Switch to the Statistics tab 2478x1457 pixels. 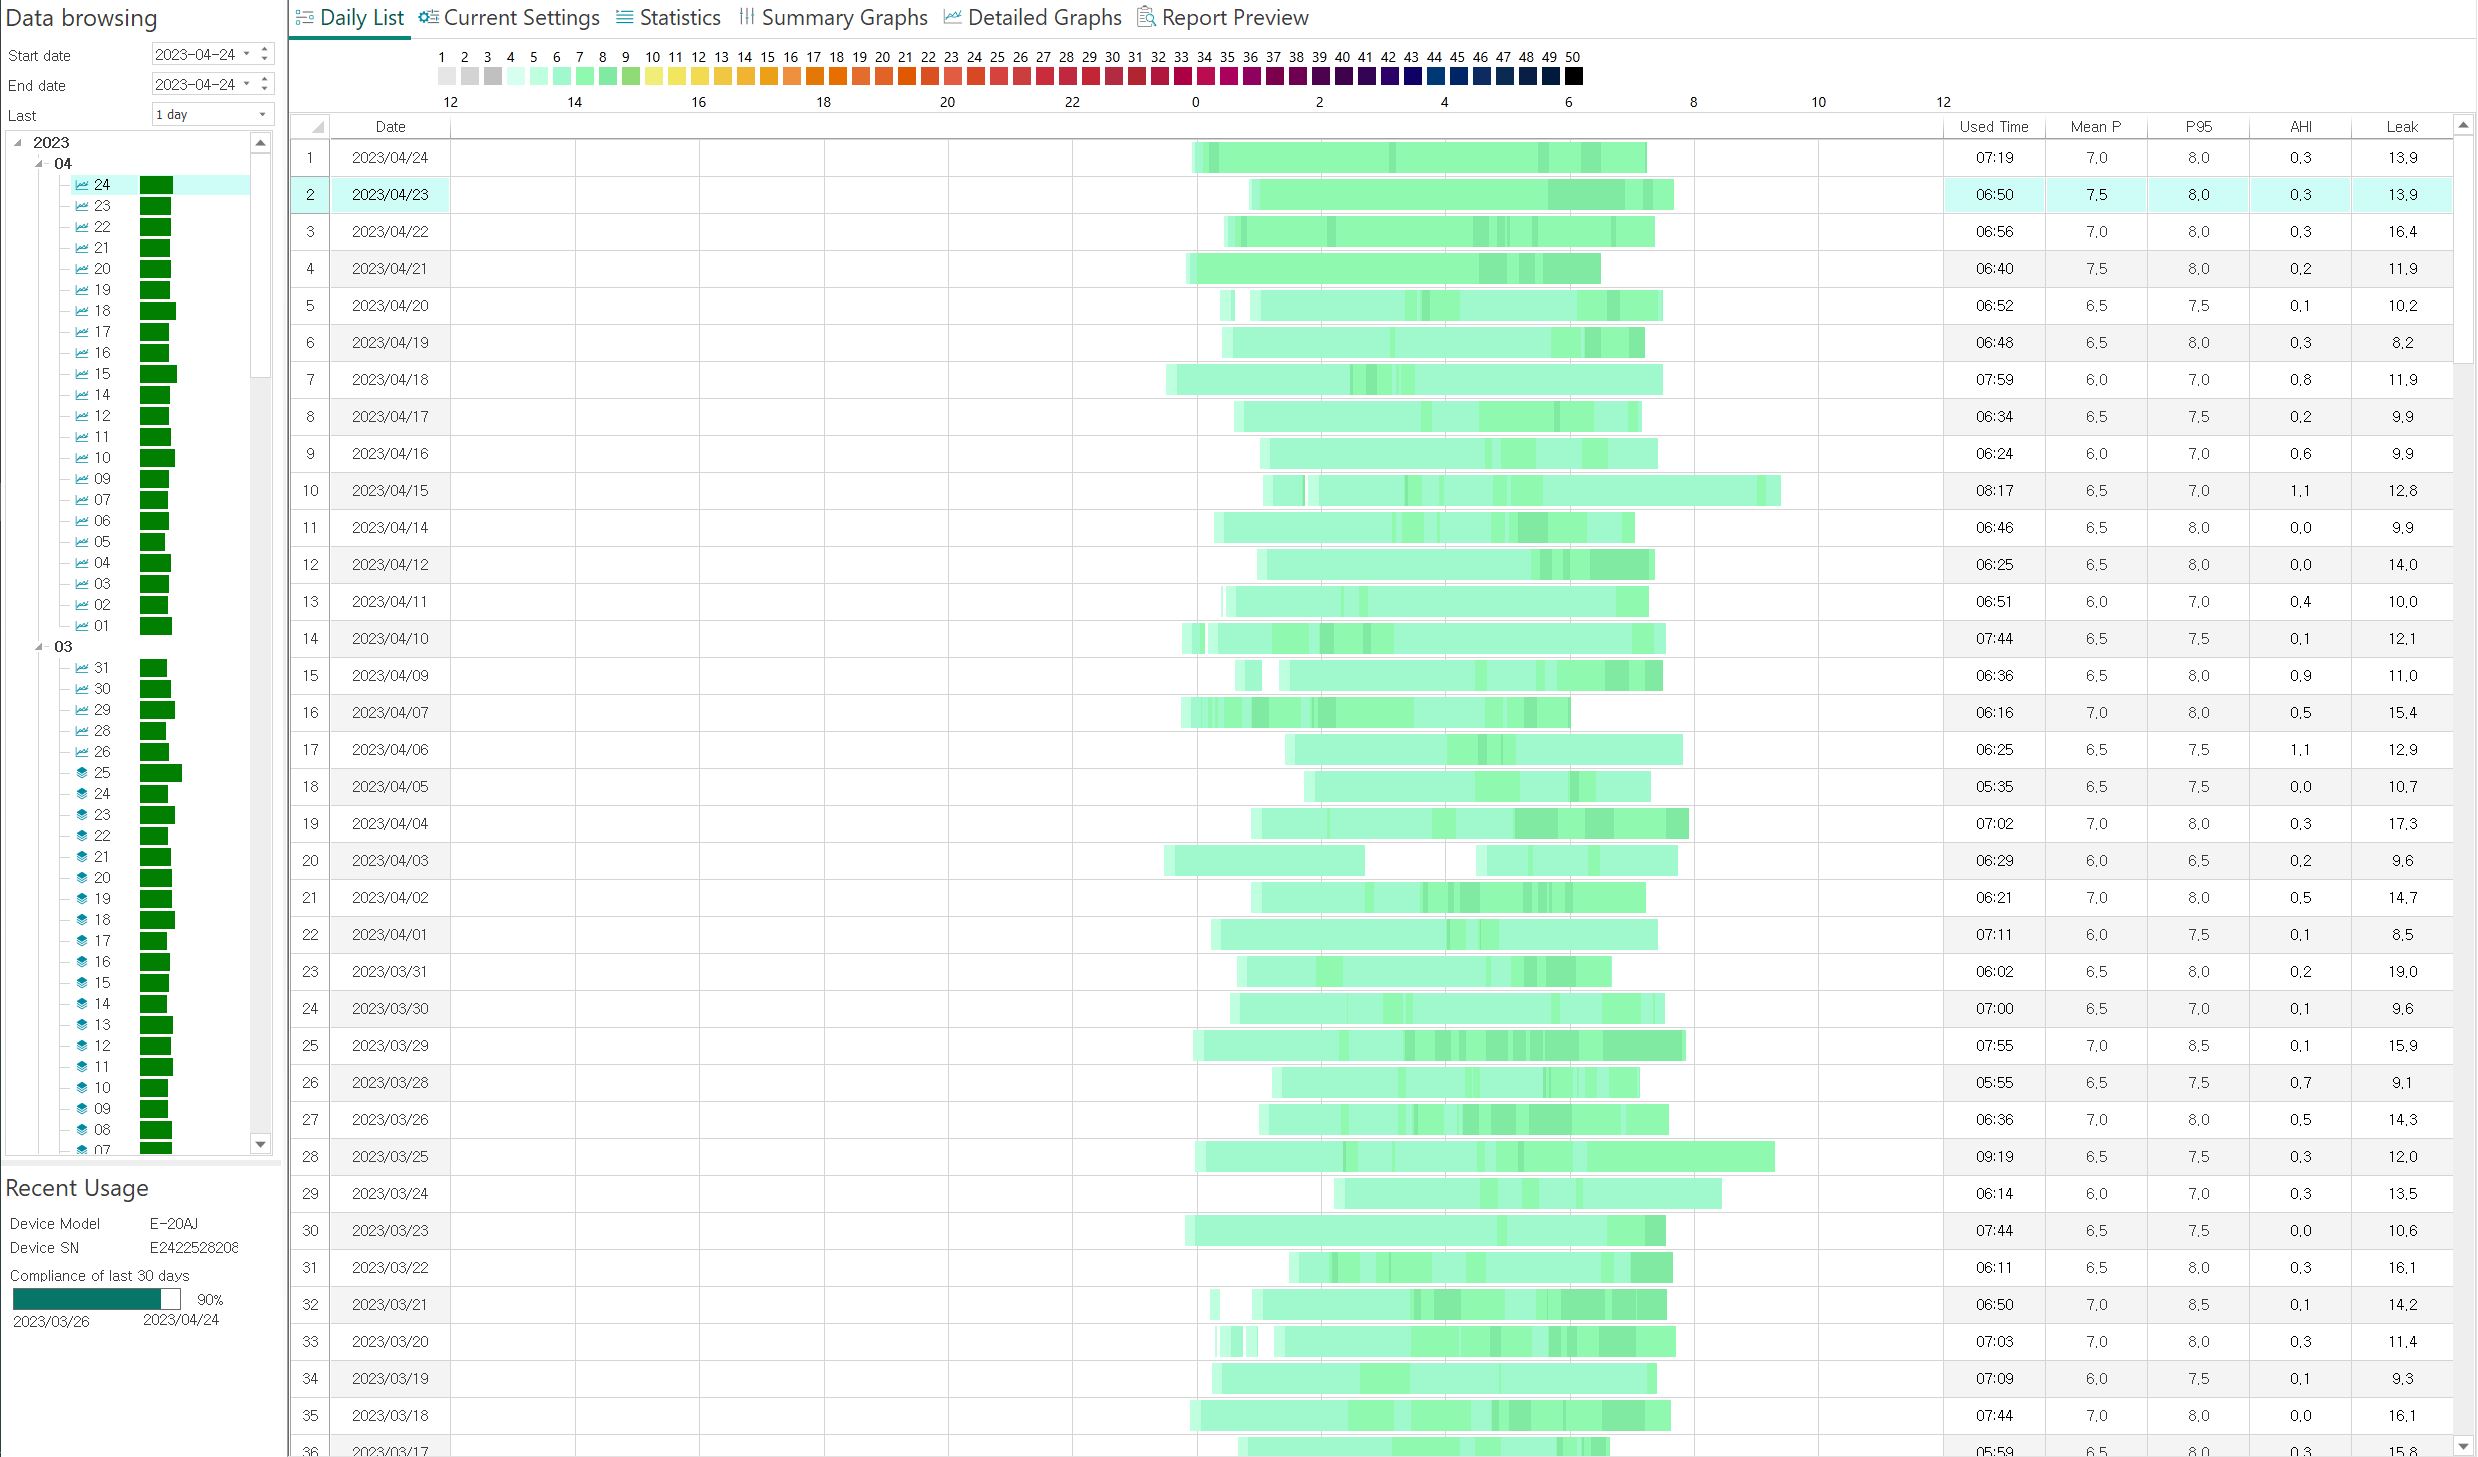point(680,18)
